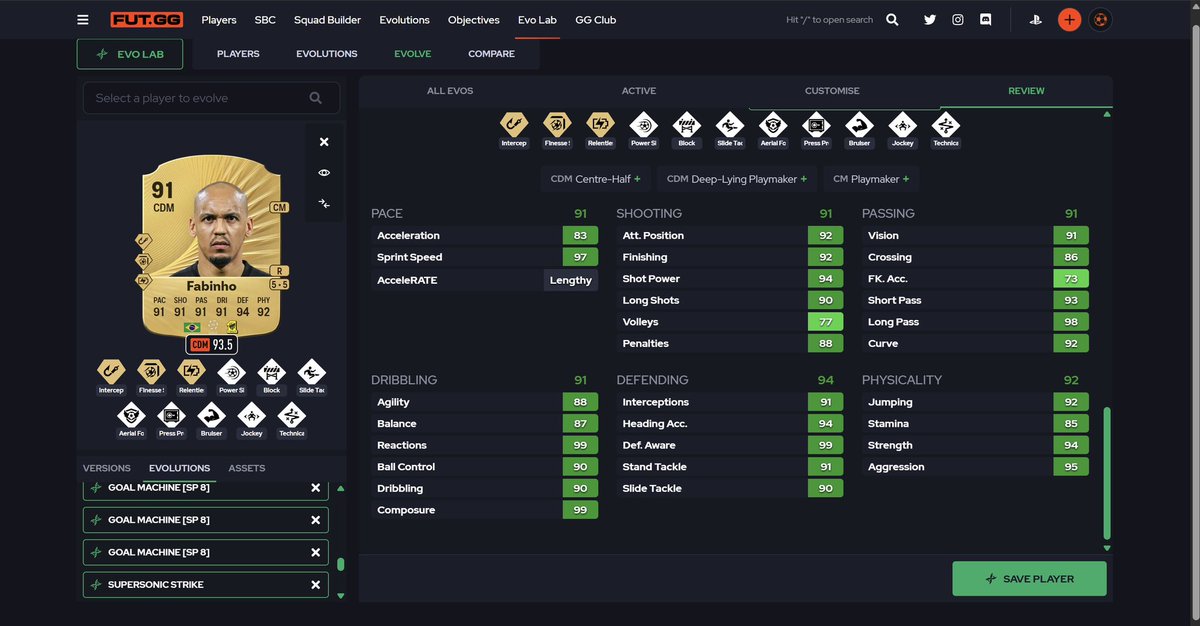This screenshot has height=626, width=1200.
Task: Click evolutions list scroll-down arrow
Action: pyautogui.click(x=340, y=596)
